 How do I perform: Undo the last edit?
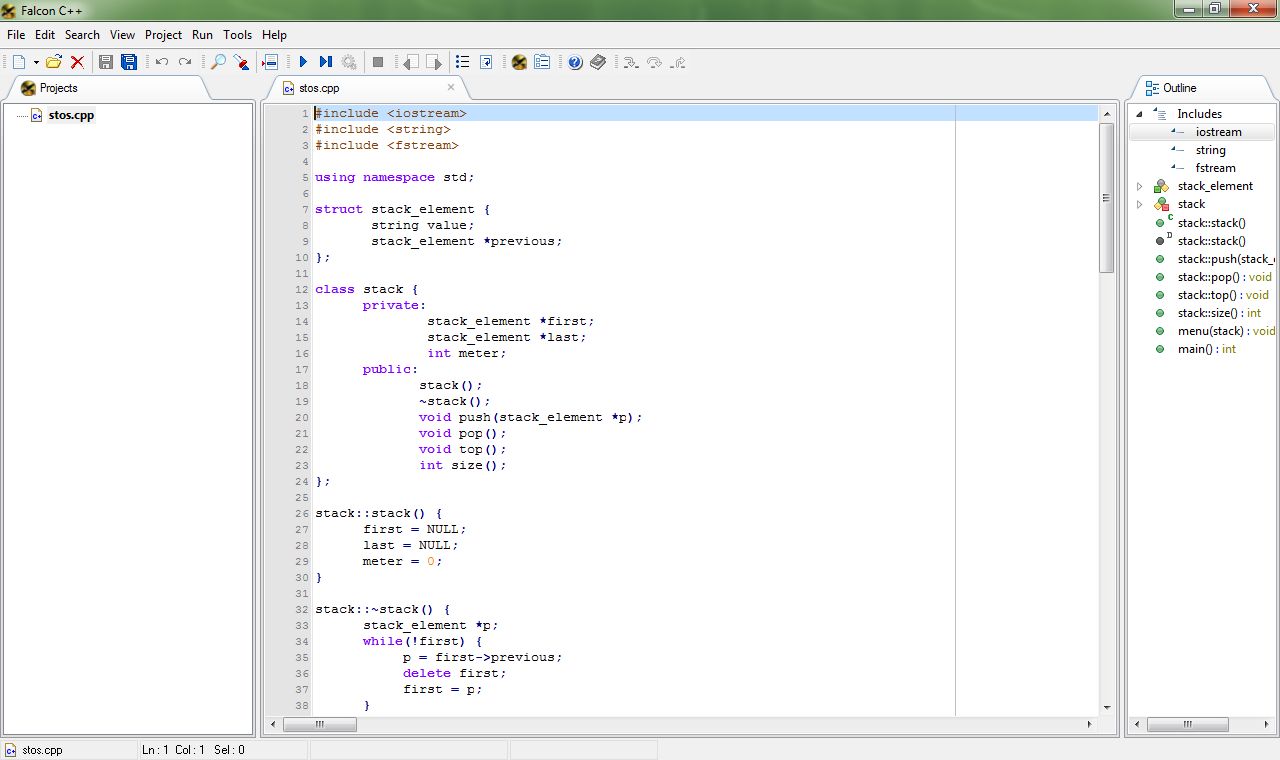coord(160,61)
